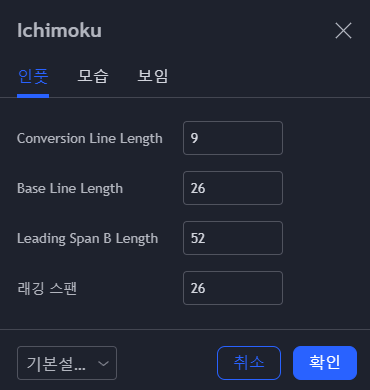Click the Base Line Length label text
This screenshot has height=390, width=370.
(70, 189)
